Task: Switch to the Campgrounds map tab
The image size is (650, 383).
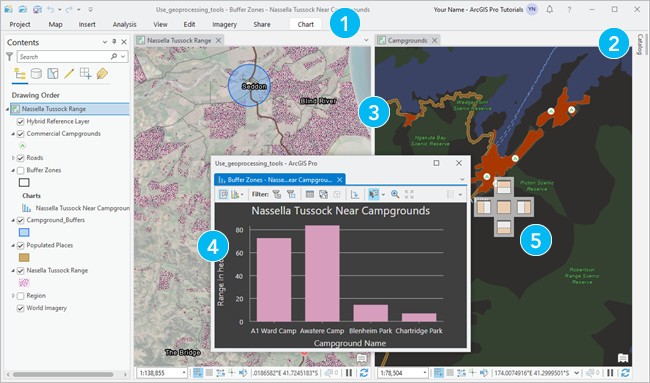Action: (407, 40)
